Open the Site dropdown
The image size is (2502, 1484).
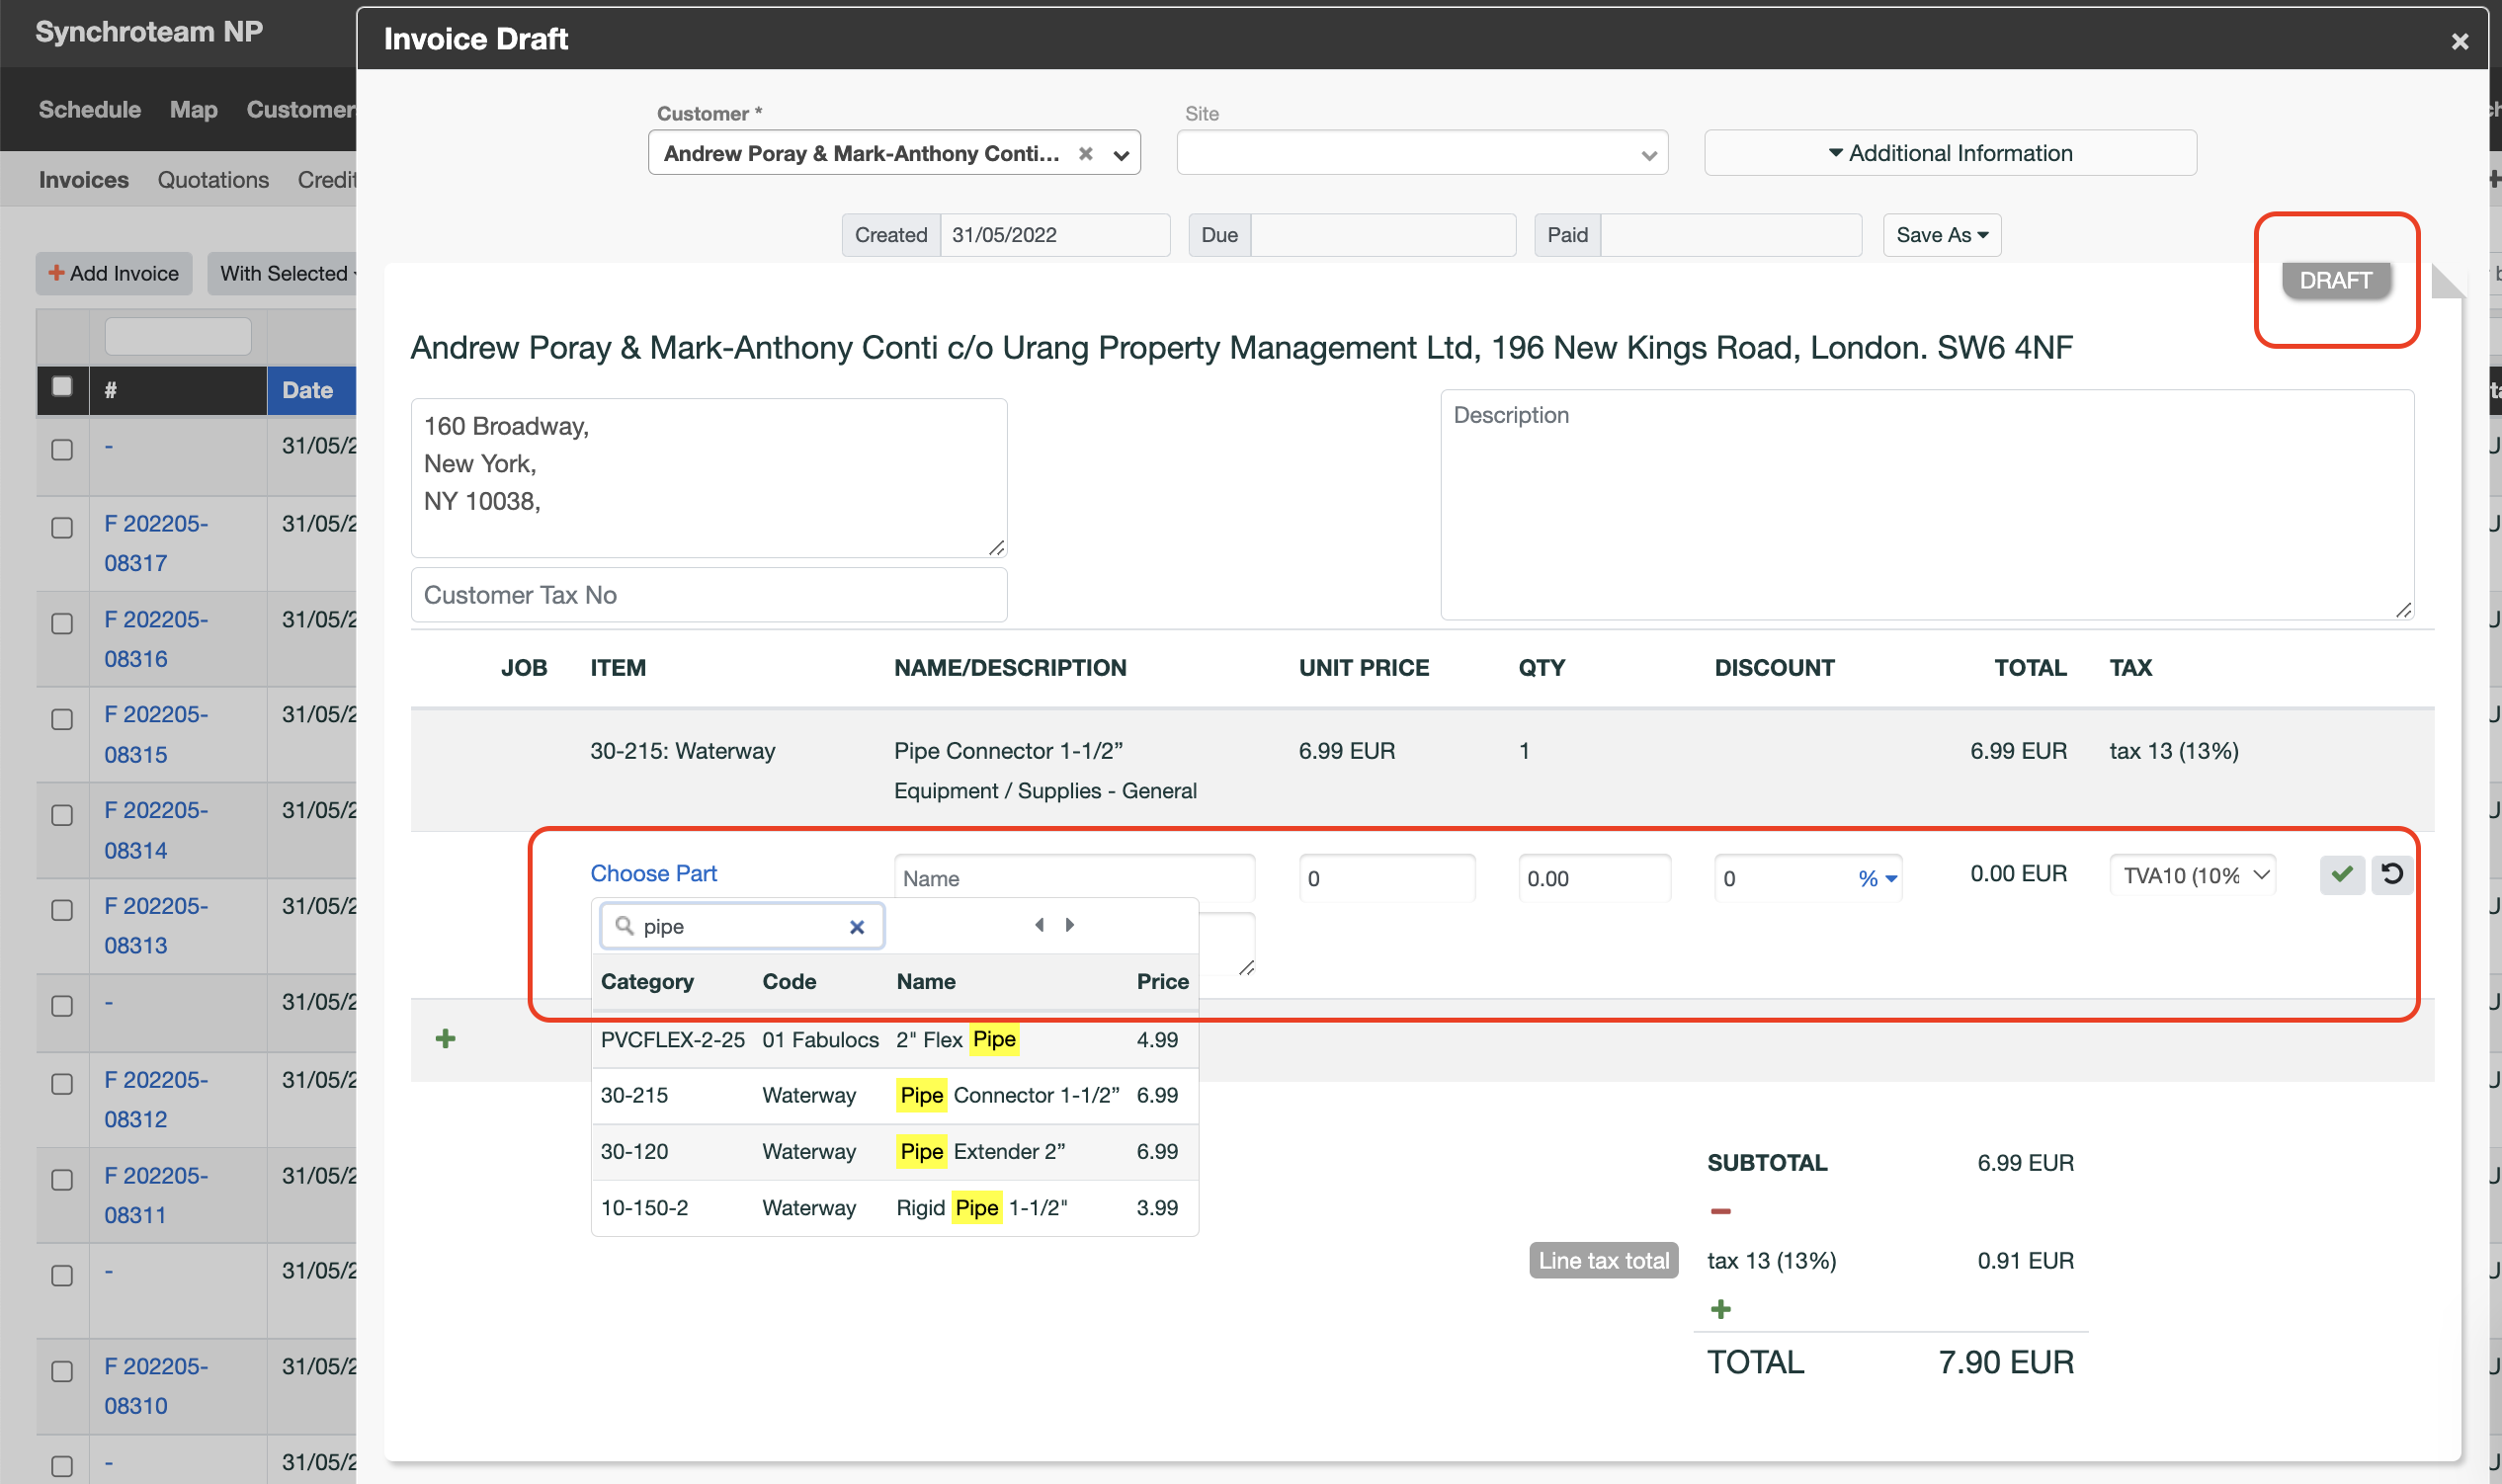click(x=1421, y=153)
